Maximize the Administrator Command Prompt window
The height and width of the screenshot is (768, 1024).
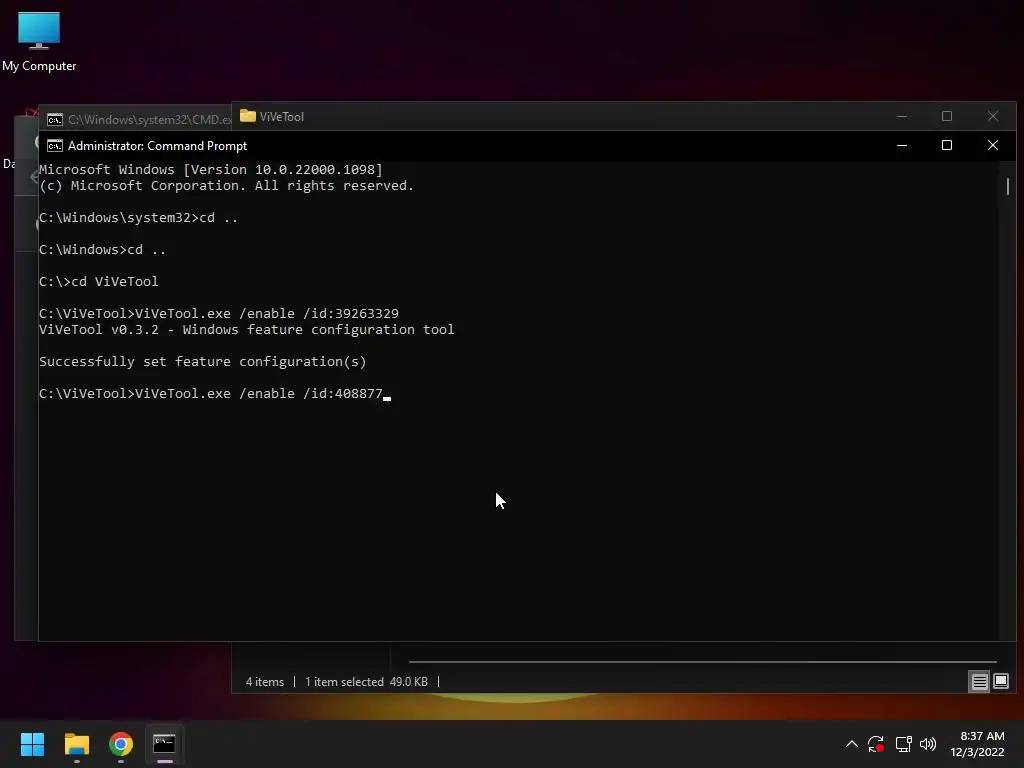947,146
